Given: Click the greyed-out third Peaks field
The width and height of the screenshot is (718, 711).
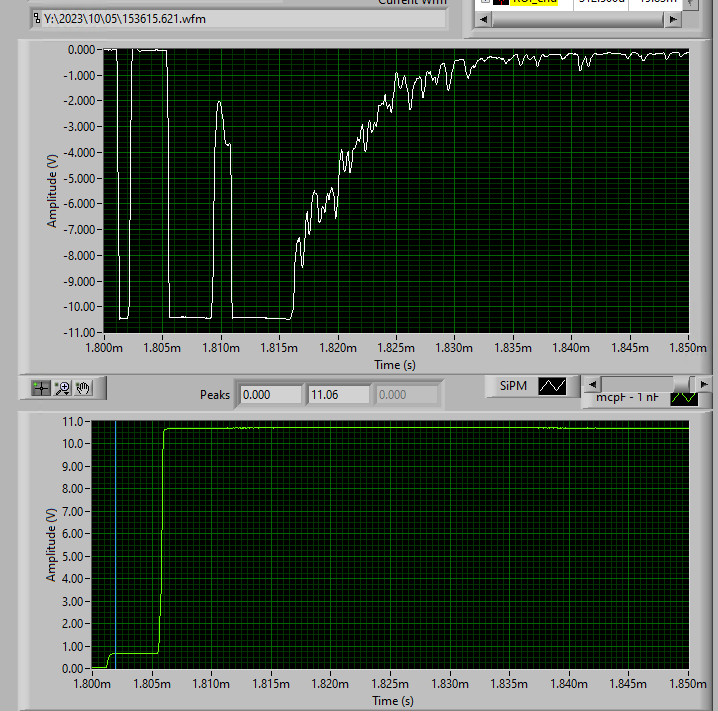Looking at the screenshot, I should [407, 395].
